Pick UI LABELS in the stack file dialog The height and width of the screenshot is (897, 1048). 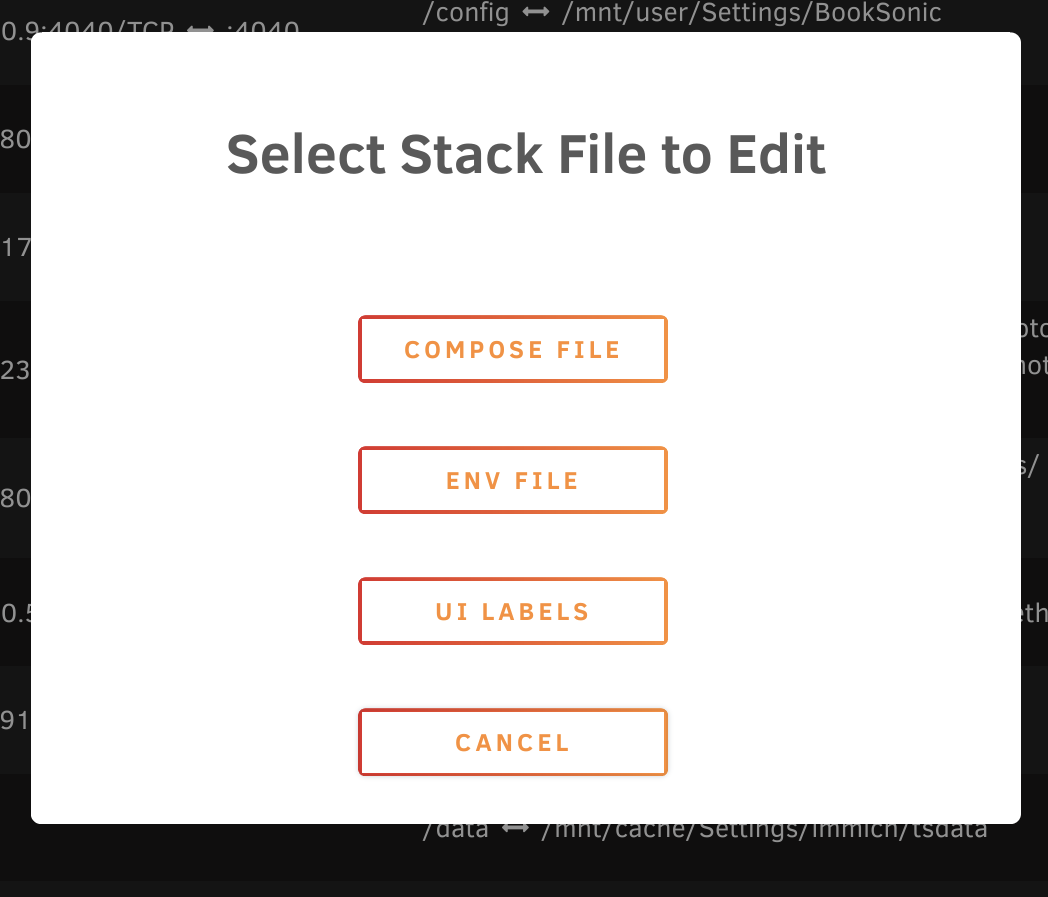click(x=512, y=611)
